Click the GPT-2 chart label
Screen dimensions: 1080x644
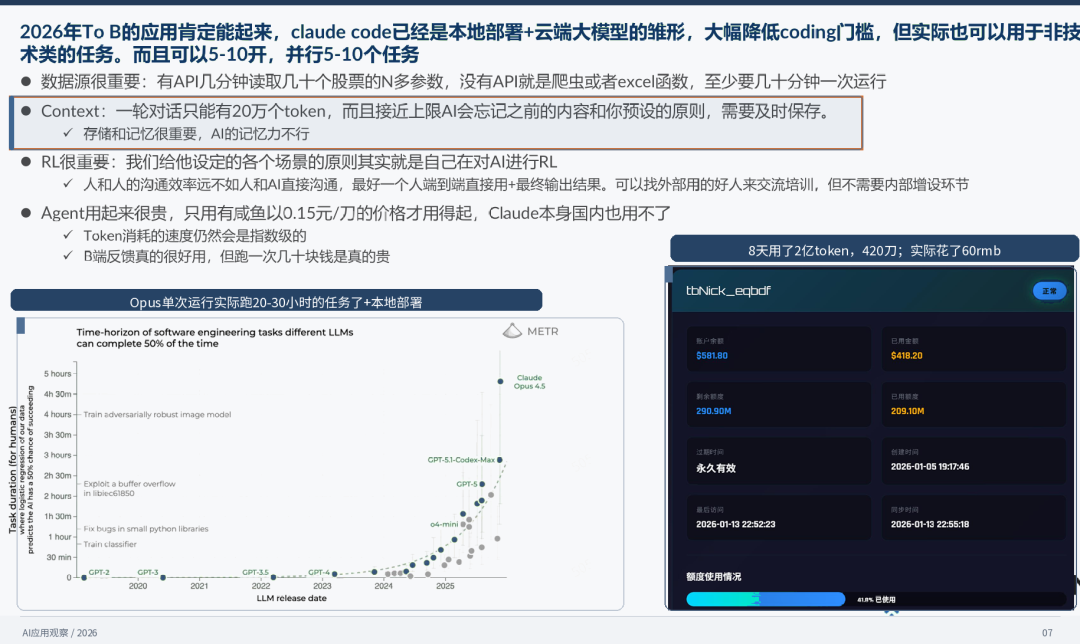[x=98, y=572]
